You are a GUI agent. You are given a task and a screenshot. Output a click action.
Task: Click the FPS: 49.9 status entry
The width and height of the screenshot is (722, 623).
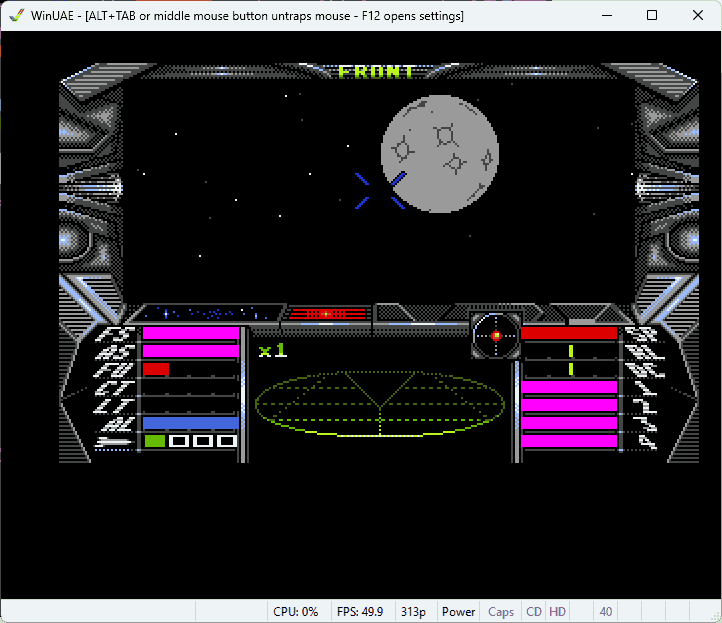tap(360, 611)
